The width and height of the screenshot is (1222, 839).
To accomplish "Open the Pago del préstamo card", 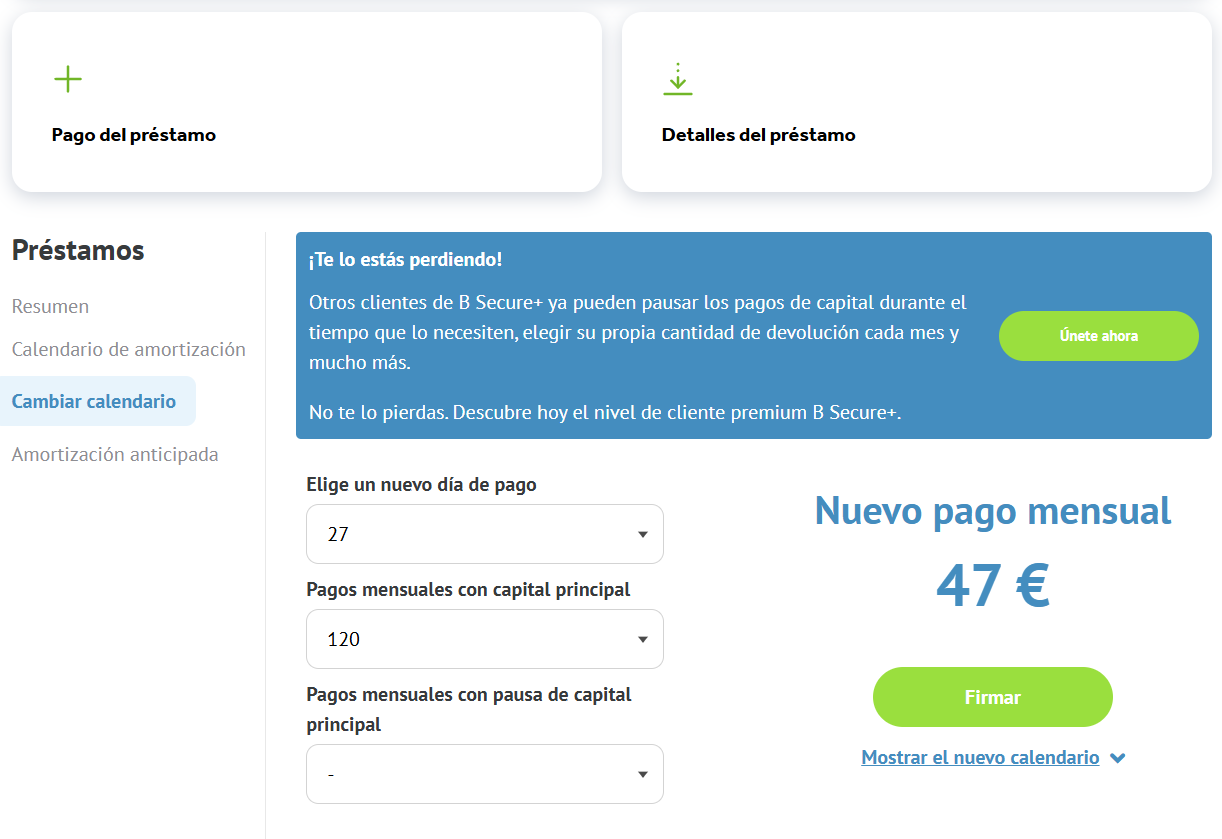I will click(x=306, y=103).
